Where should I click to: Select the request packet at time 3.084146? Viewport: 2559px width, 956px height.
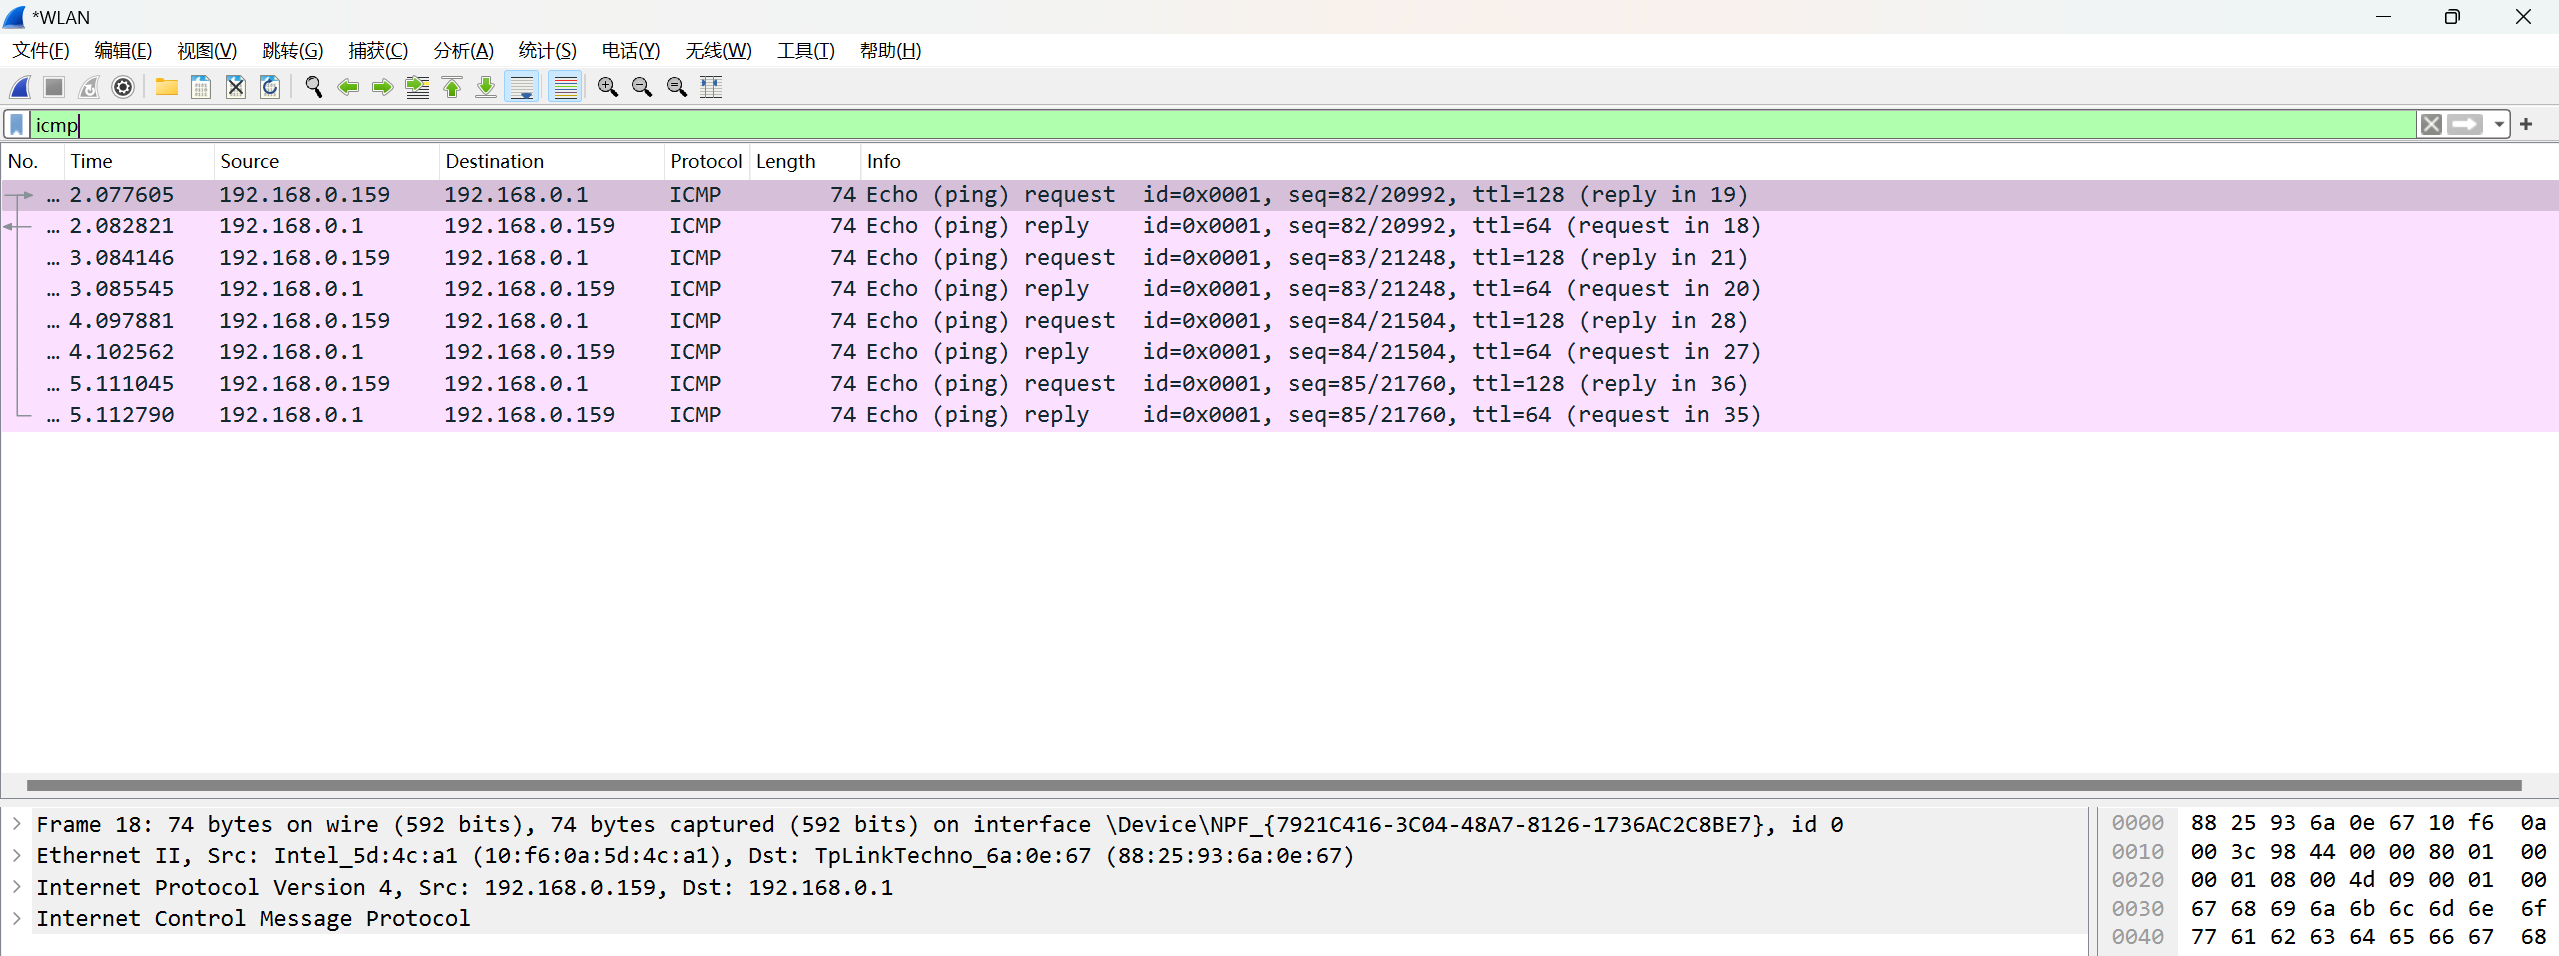point(1279,258)
